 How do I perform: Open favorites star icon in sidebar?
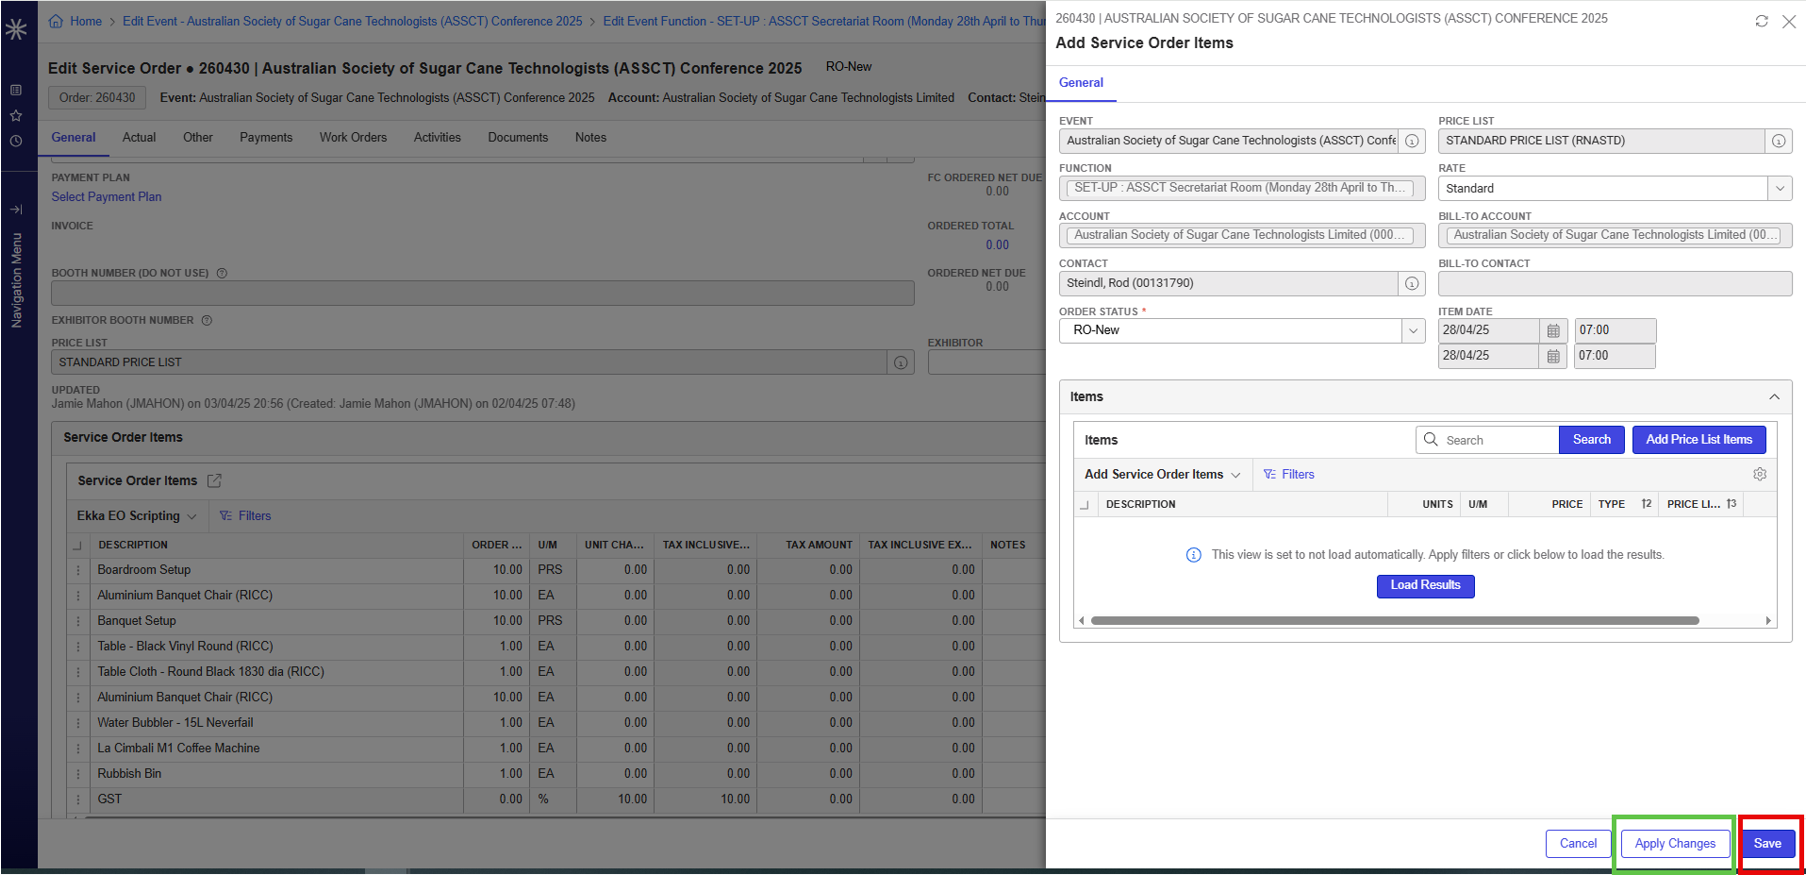point(16,116)
